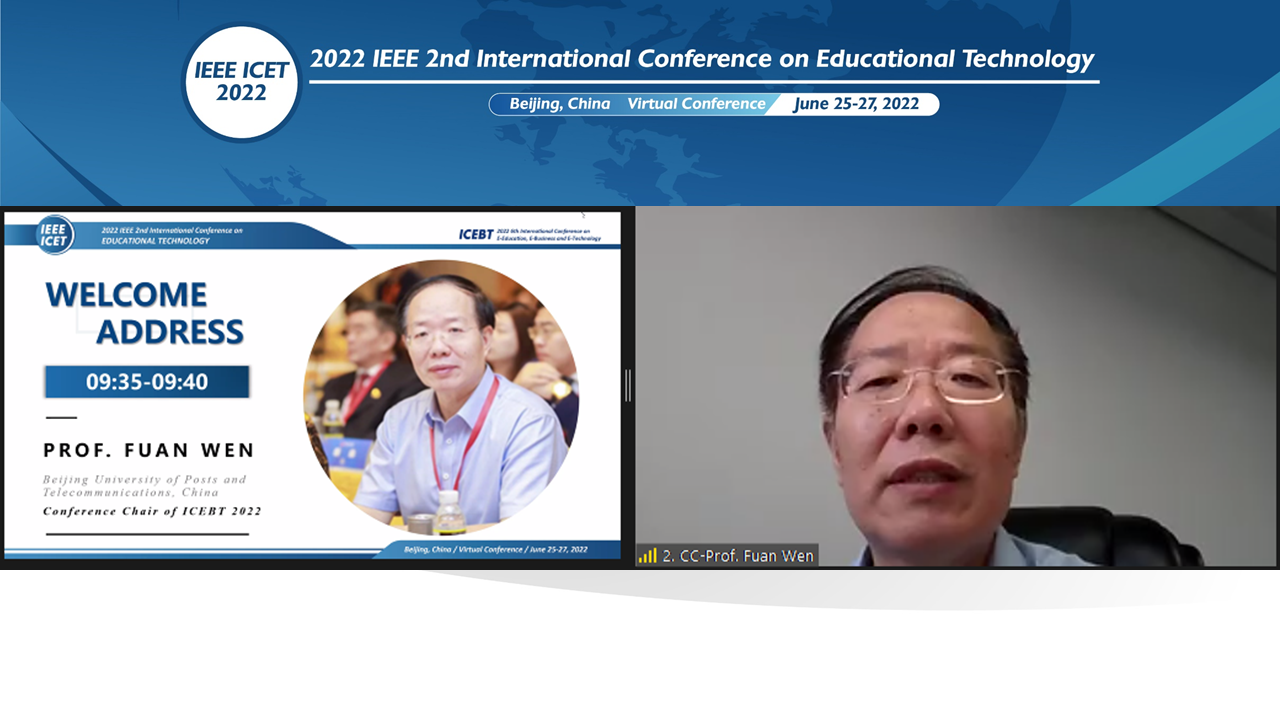
Task: Click the "2. CC-Prof. Fuan Wen" participant name label
Action: pos(738,556)
